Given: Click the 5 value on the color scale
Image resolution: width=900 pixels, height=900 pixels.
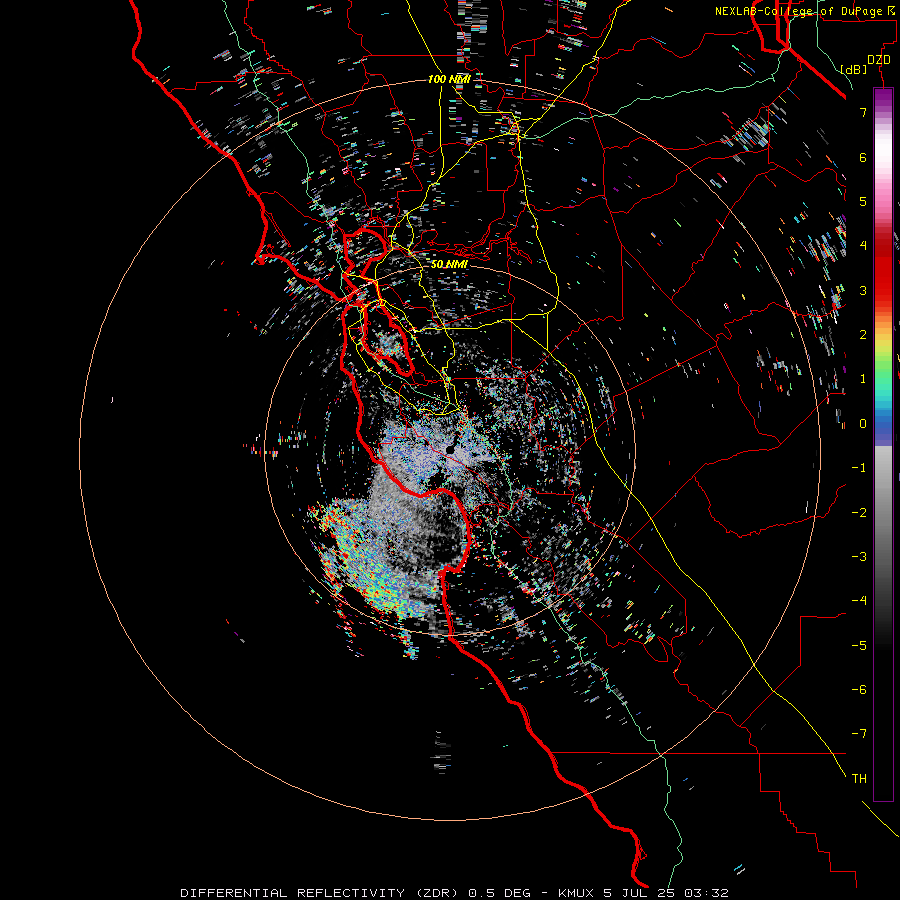Looking at the screenshot, I should pos(863,201).
